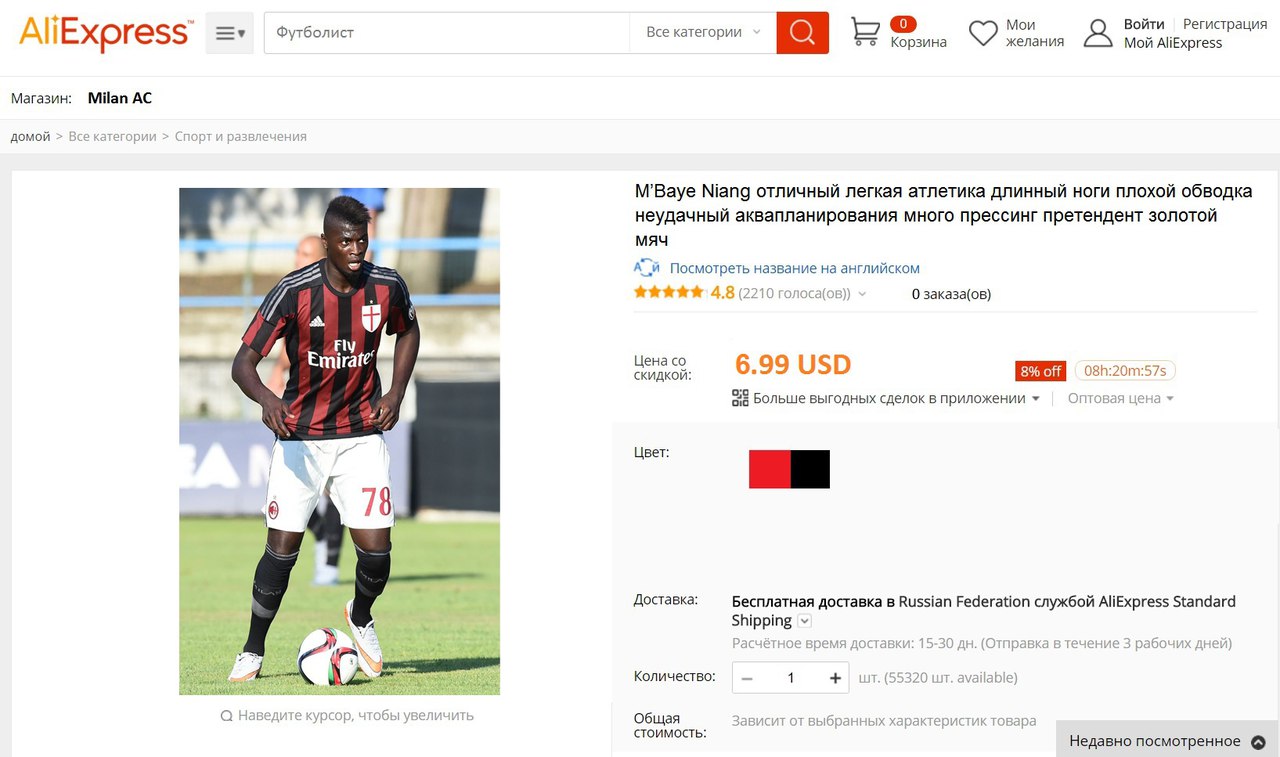Viewport: 1280px width, 757px height.
Task: Expand the shipping options chevron
Action: tap(804, 621)
